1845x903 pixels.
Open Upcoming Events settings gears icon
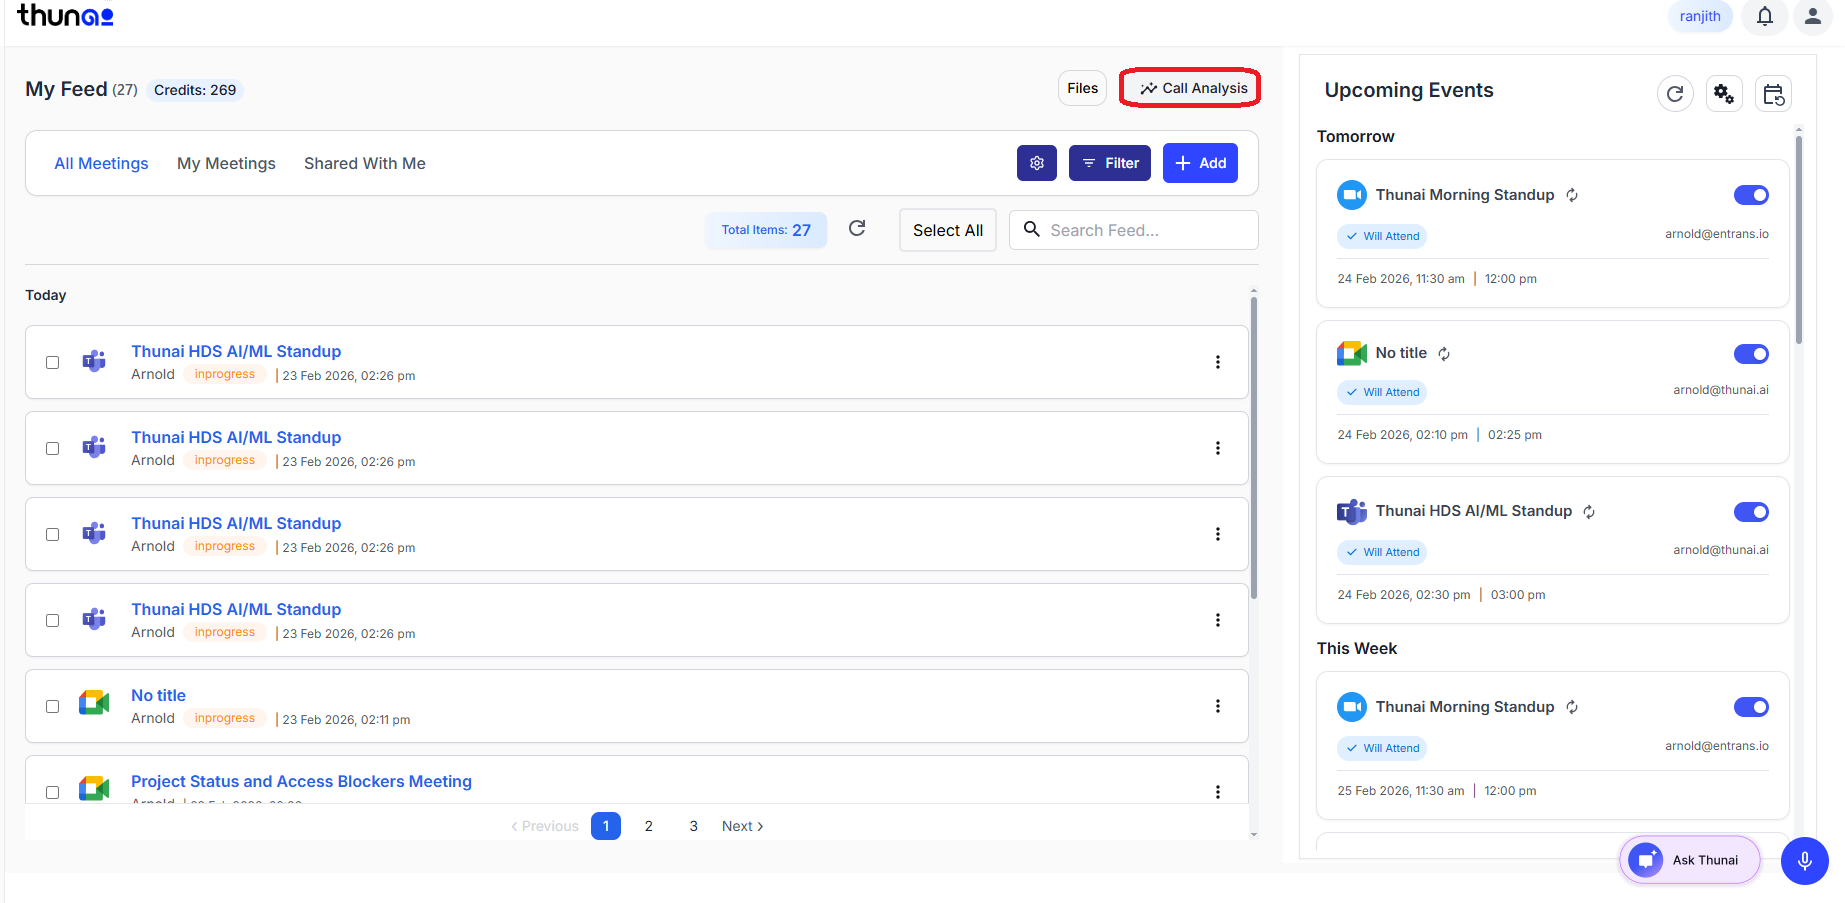tap(1724, 94)
